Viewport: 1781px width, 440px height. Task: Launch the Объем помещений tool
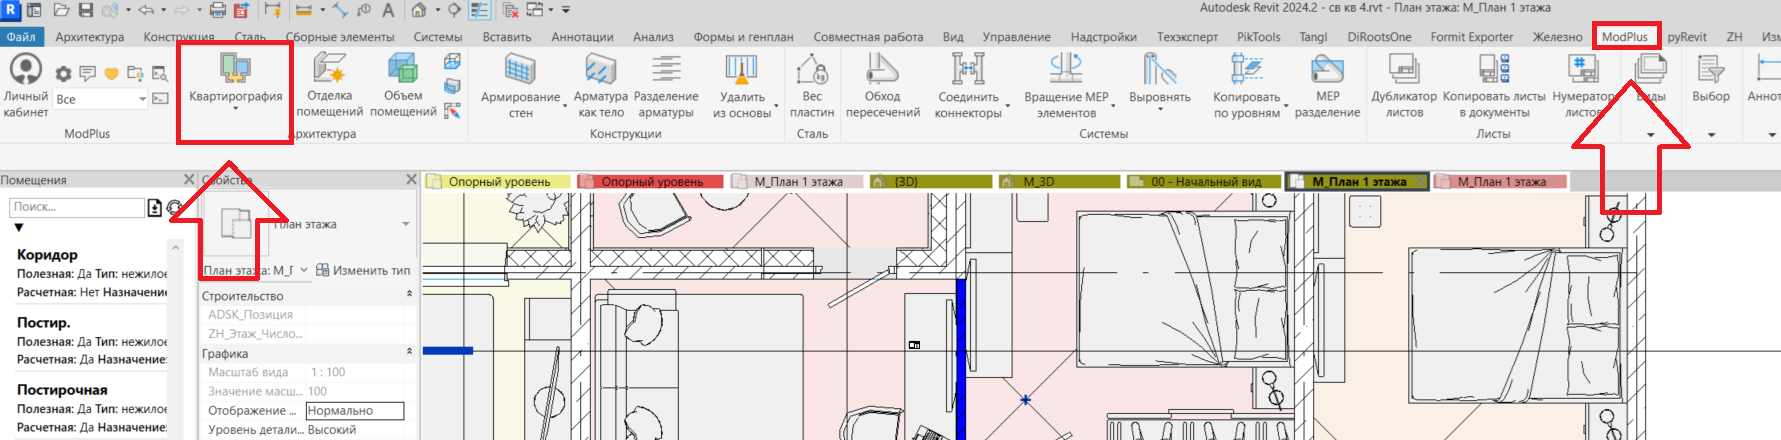coord(403,85)
